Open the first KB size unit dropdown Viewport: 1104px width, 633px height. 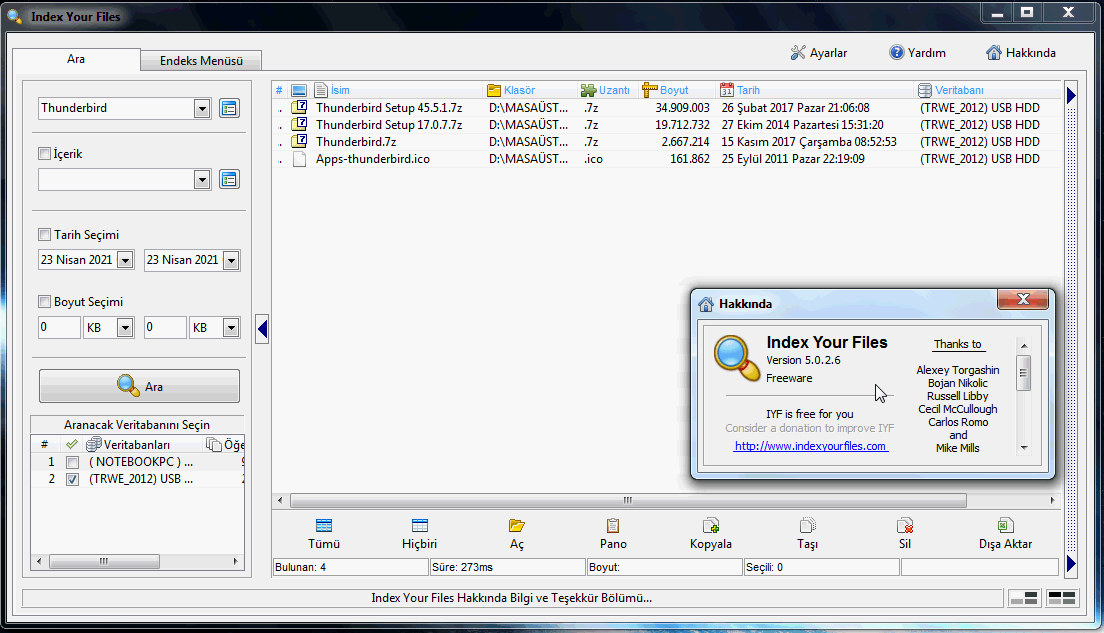pyautogui.click(x=125, y=327)
